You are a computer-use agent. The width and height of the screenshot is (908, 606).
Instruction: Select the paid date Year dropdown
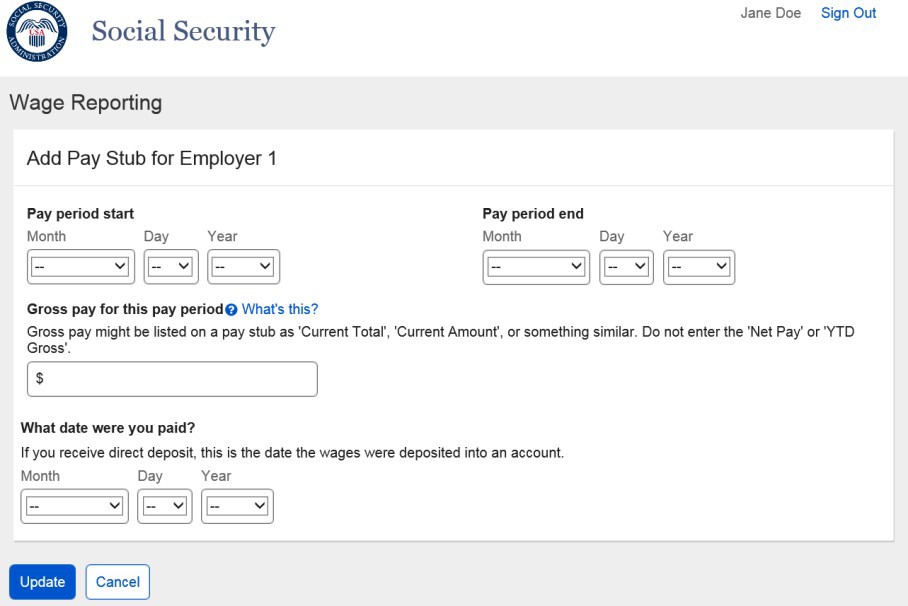point(237,506)
